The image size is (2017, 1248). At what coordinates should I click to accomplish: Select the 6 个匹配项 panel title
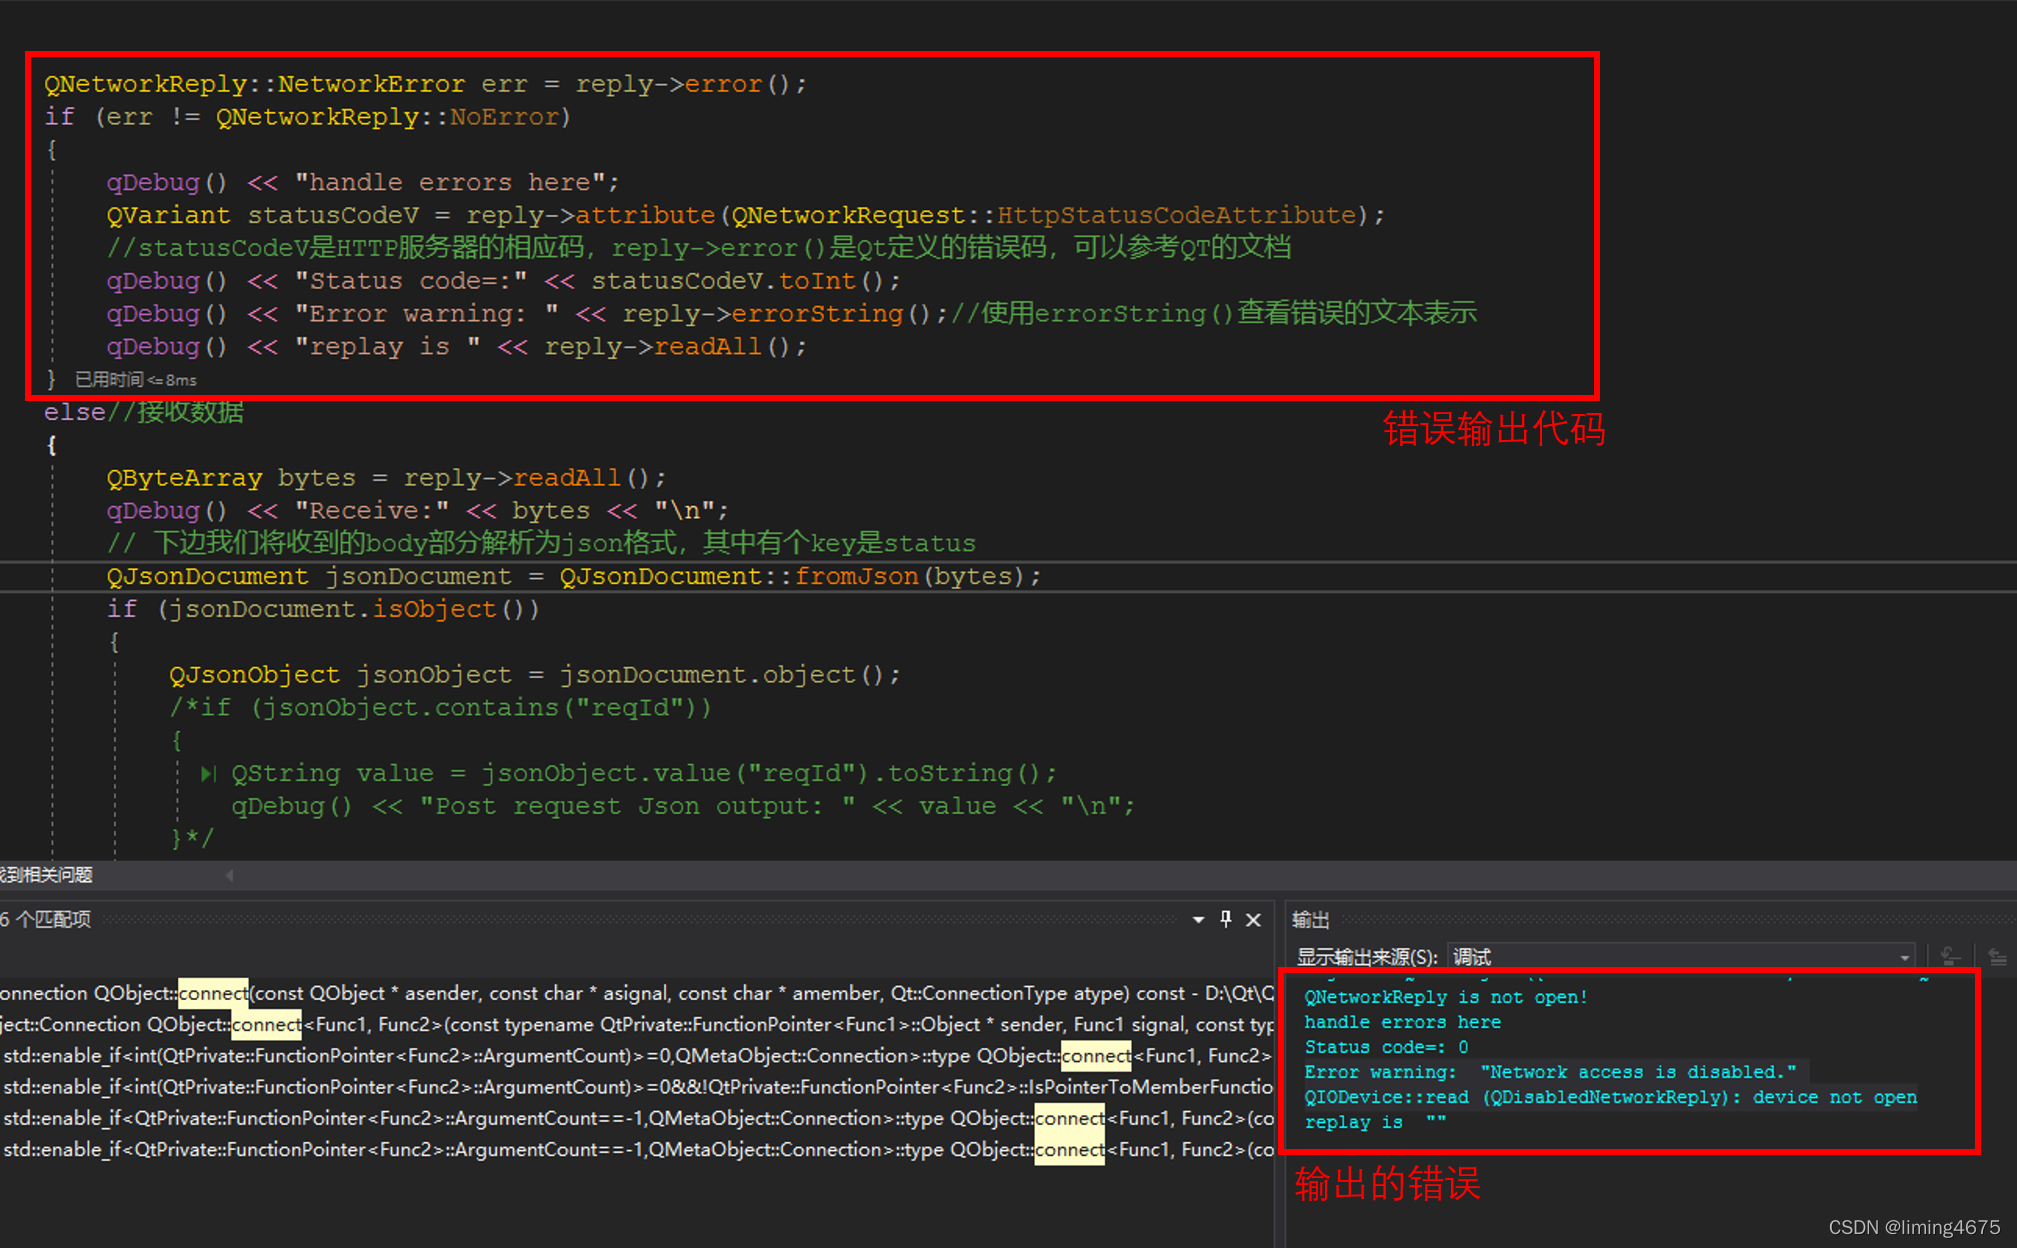pyautogui.click(x=46, y=919)
